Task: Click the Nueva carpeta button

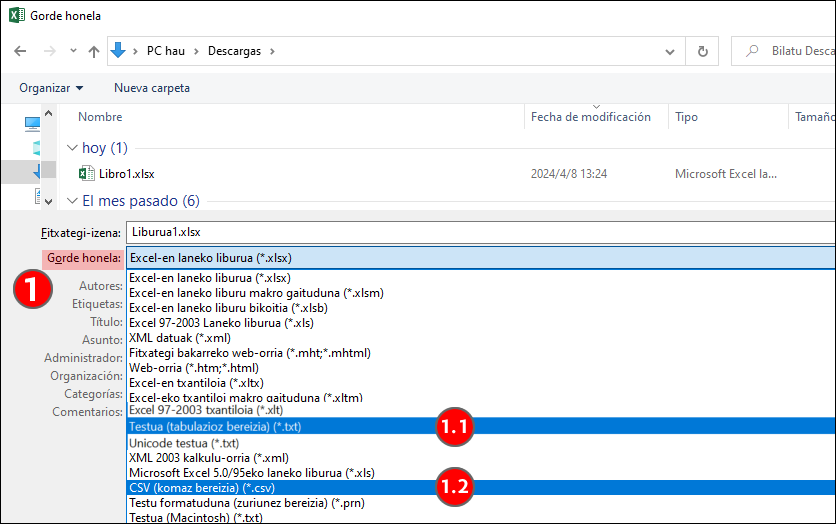Action: click(x=152, y=88)
